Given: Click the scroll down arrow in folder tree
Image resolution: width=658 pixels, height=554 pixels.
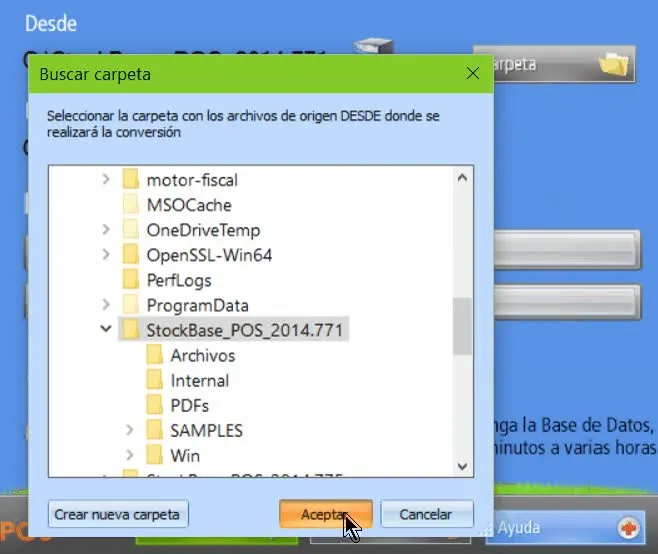Looking at the screenshot, I should [462, 466].
